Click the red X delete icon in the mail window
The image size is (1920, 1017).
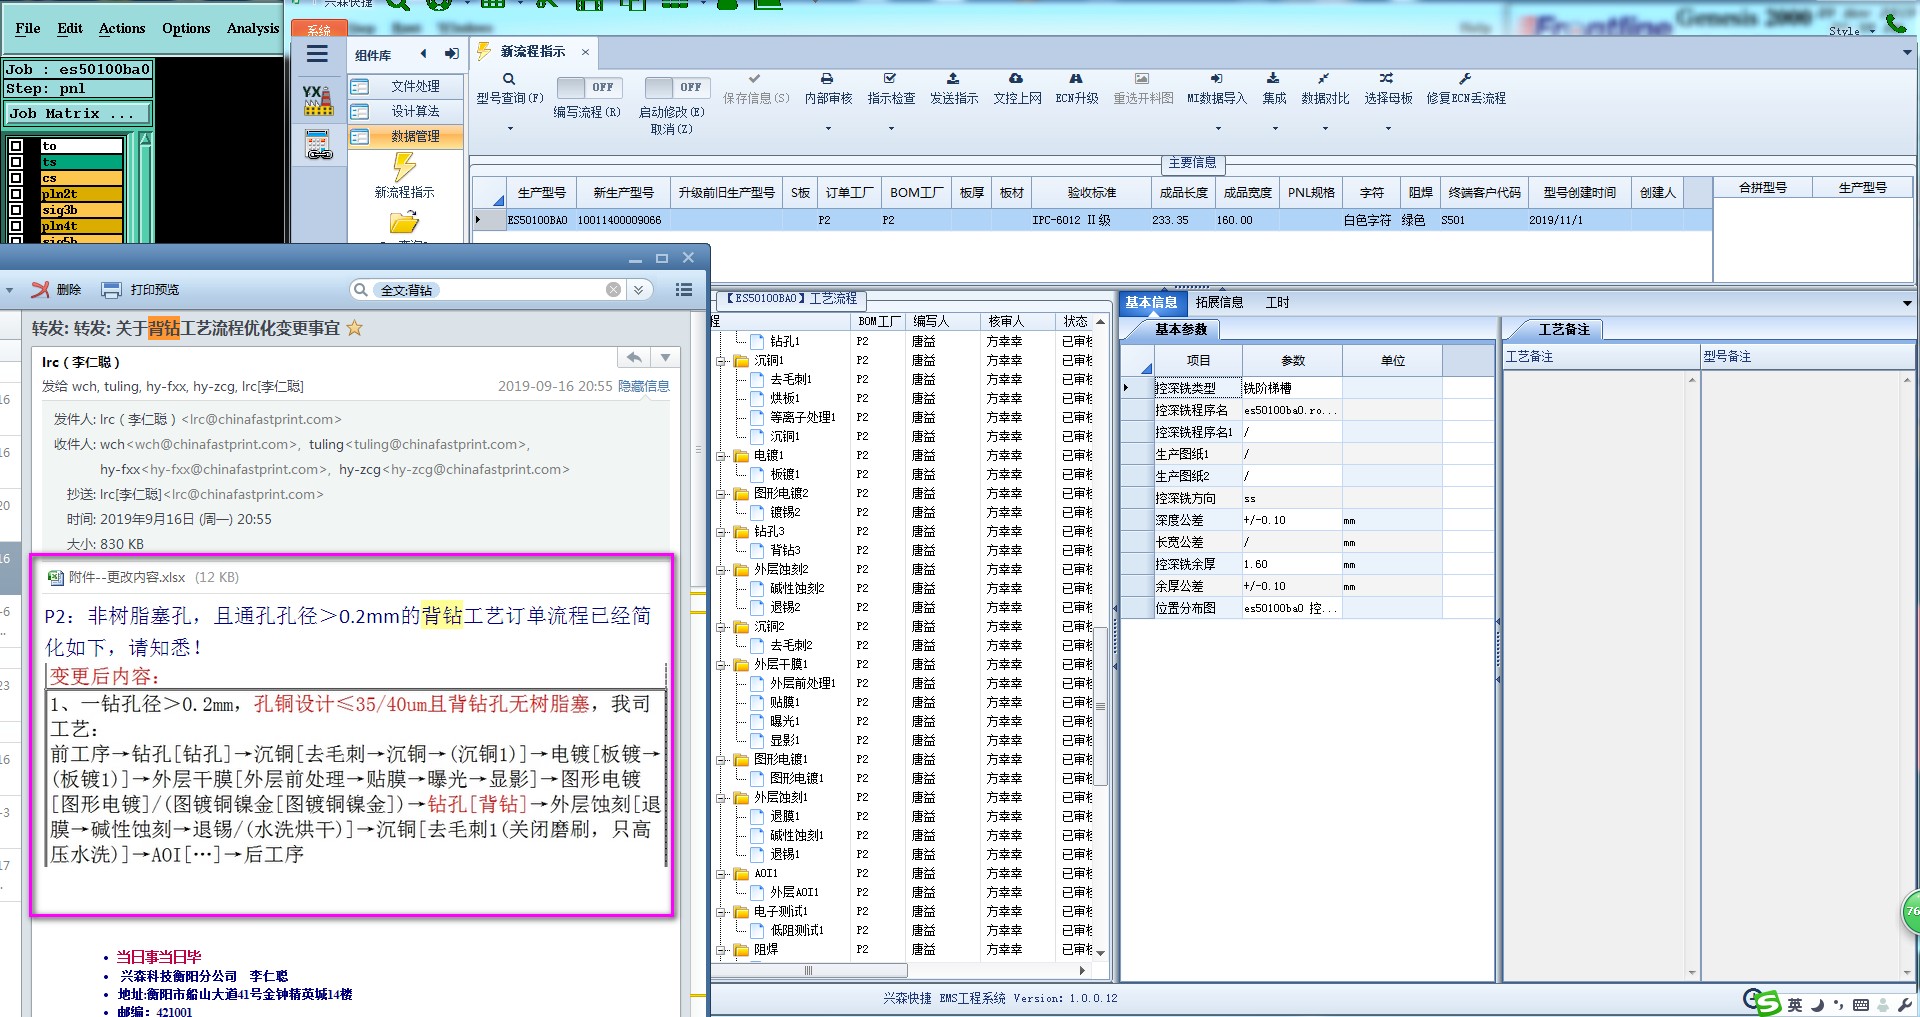point(40,290)
